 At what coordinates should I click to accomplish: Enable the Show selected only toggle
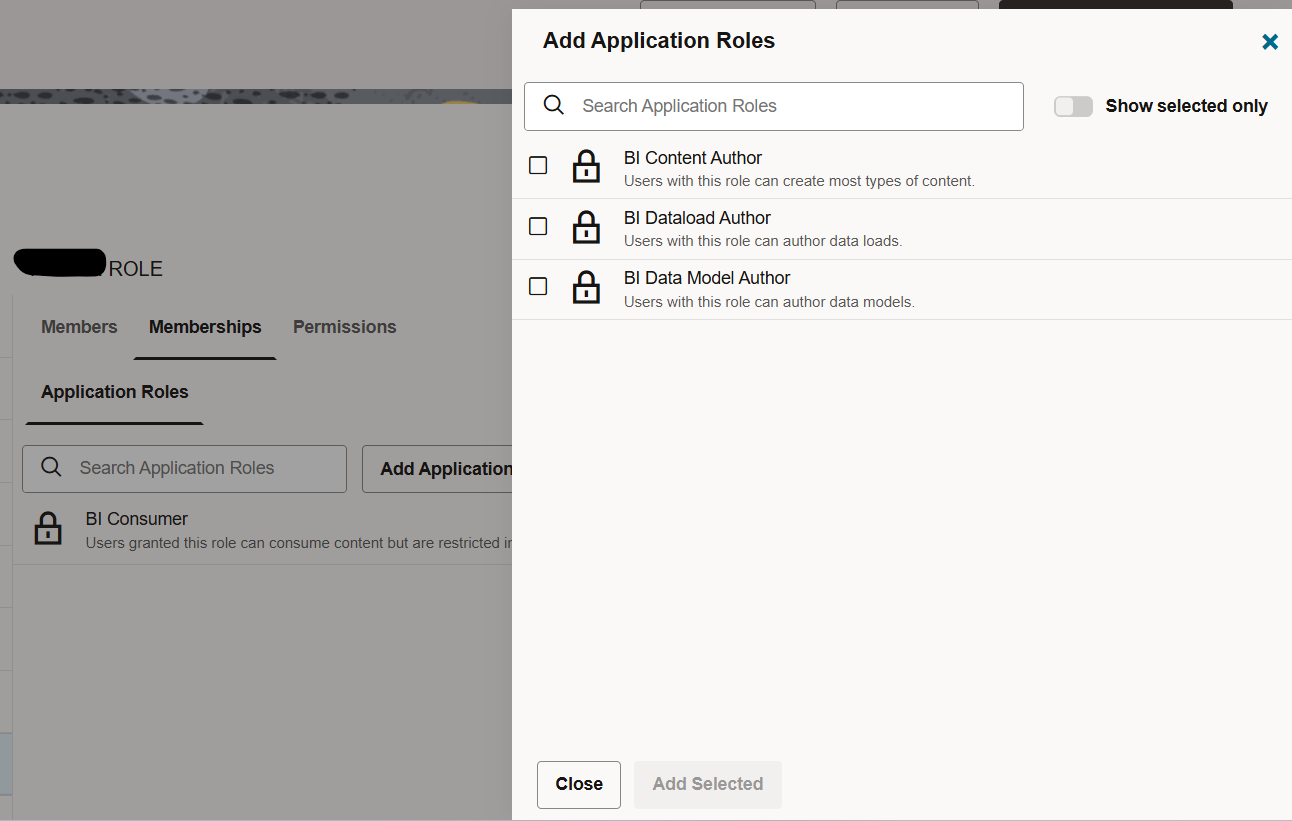click(1074, 106)
